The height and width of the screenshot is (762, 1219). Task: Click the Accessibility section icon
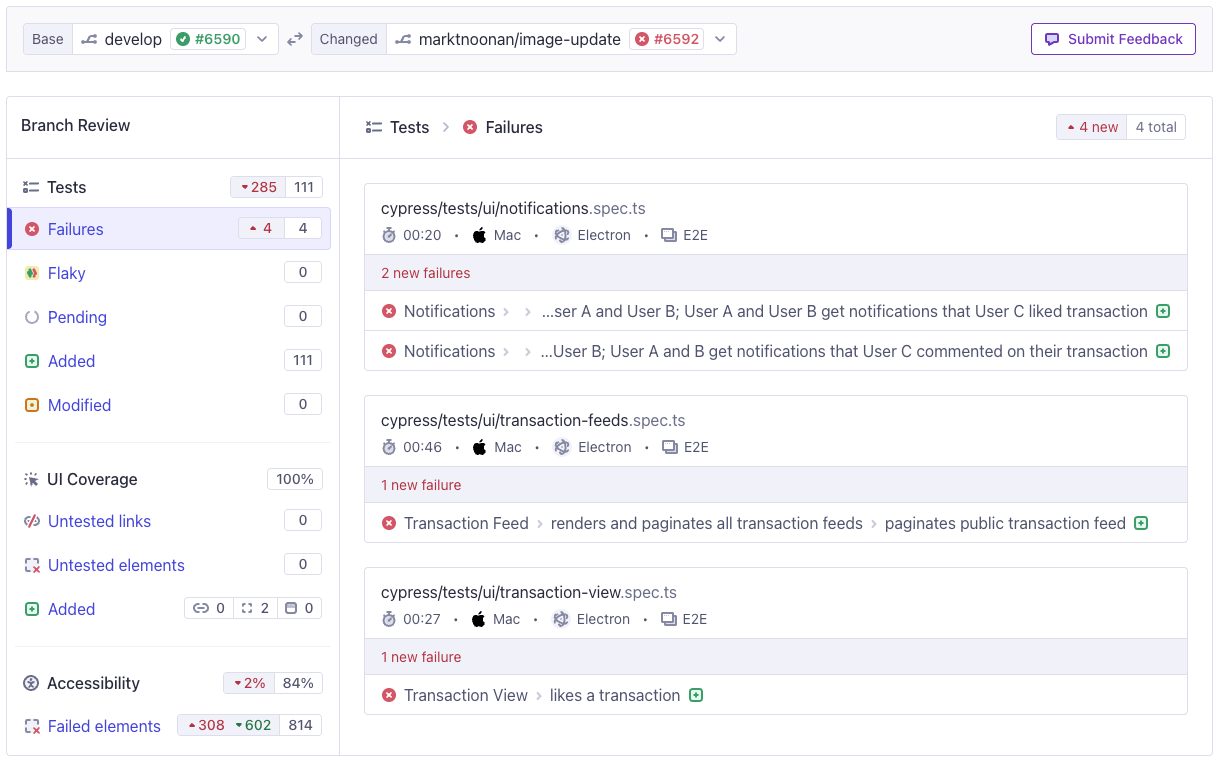[x=31, y=683]
